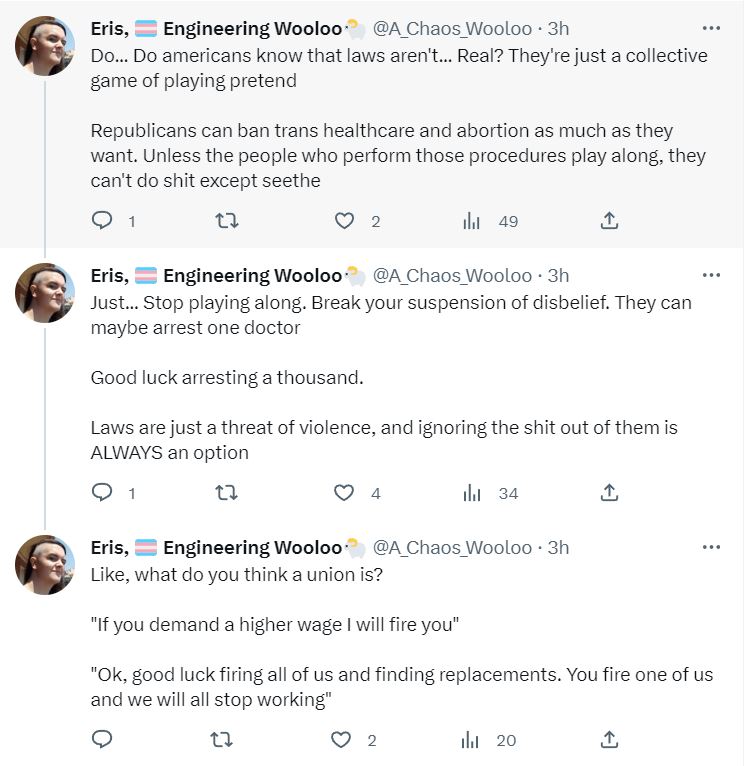
Task: Share the union tweet
Action: click(609, 740)
